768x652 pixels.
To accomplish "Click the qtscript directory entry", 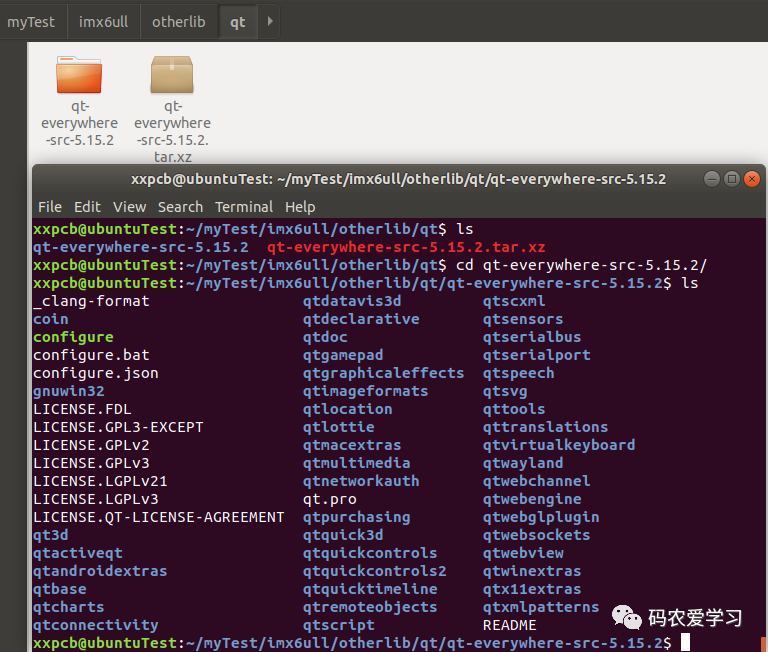I will click(338, 625).
